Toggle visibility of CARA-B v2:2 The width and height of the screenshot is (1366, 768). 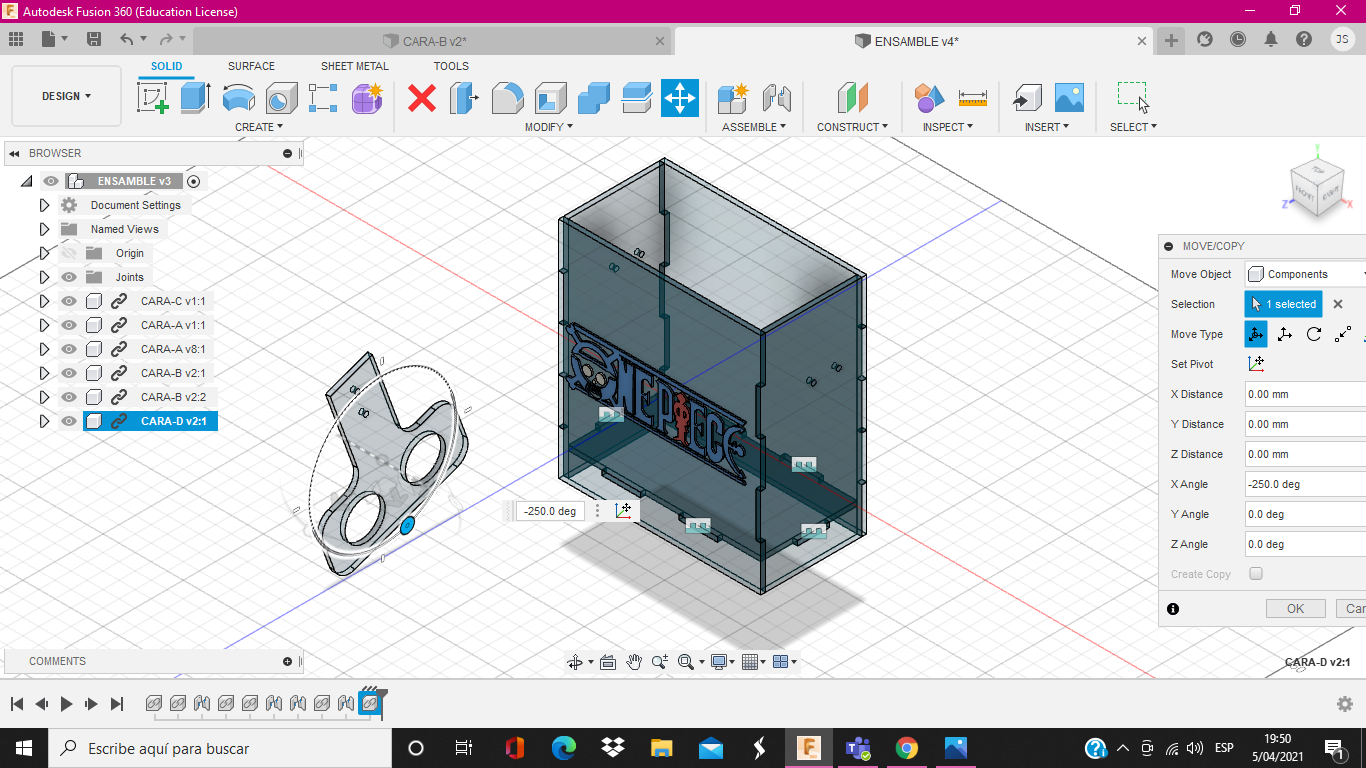pos(69,397)
